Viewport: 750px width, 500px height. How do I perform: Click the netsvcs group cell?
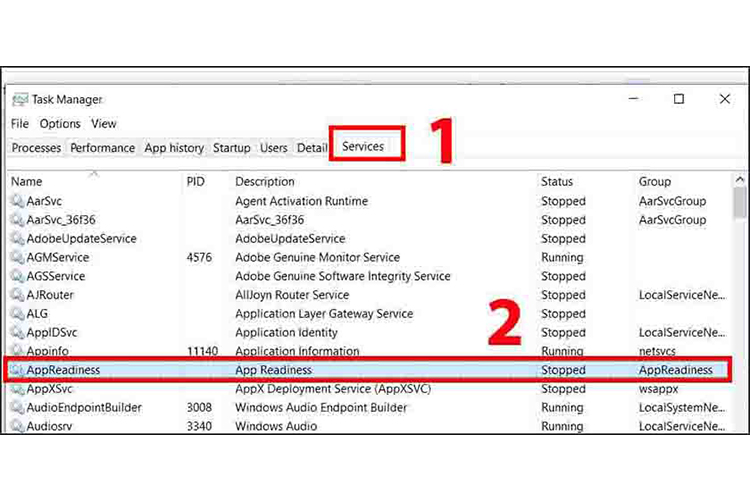point(657,351)
